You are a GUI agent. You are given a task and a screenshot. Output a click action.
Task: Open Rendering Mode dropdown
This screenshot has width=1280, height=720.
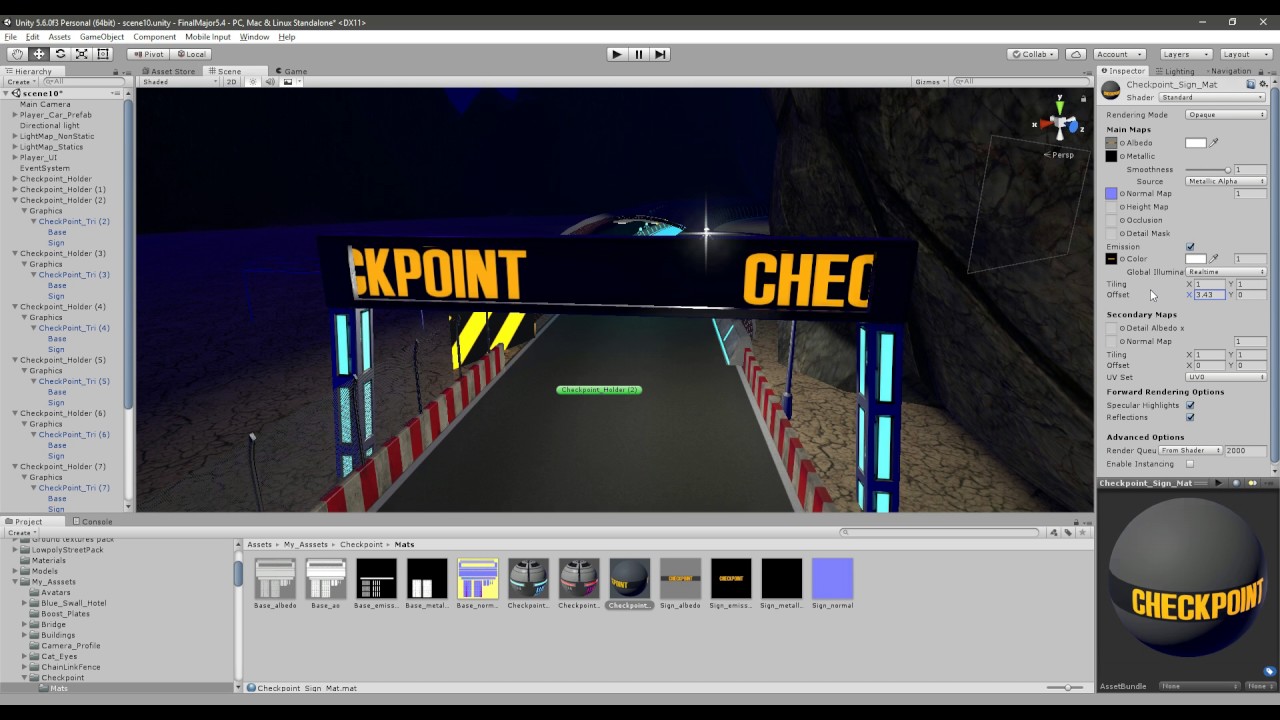click(1226, 115)
